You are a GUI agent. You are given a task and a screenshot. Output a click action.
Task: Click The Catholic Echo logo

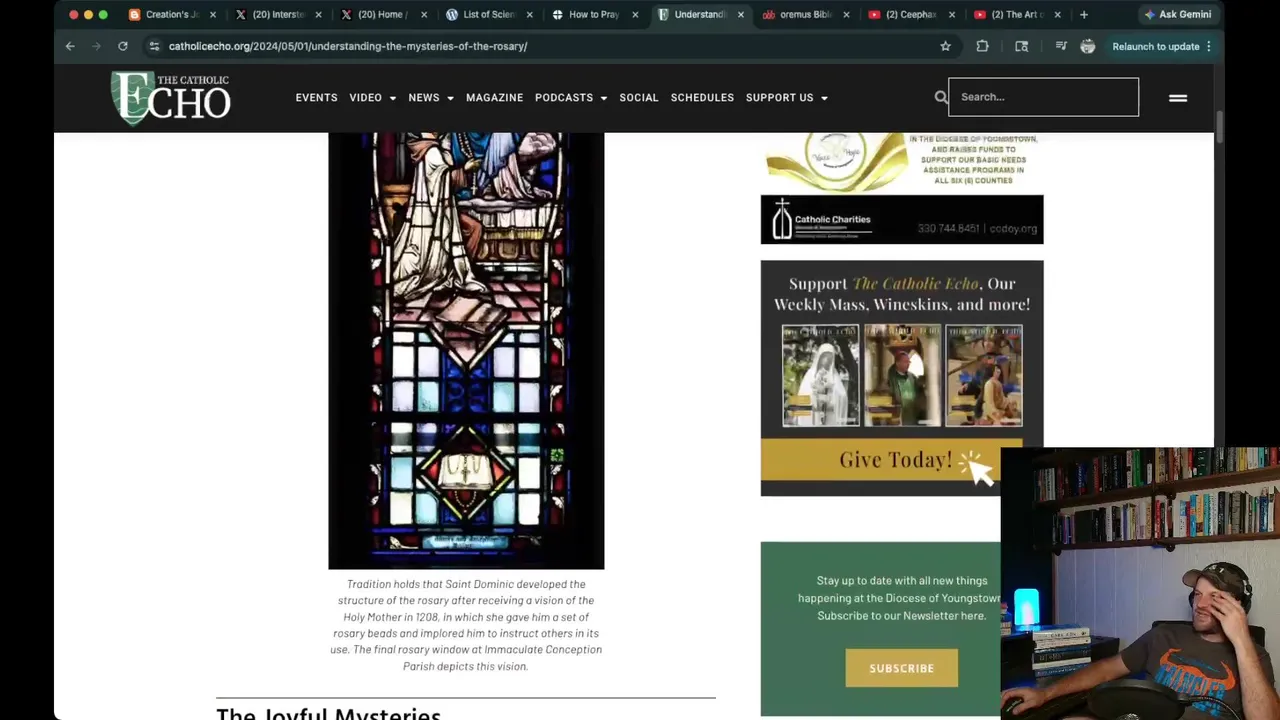pos(171,97)
